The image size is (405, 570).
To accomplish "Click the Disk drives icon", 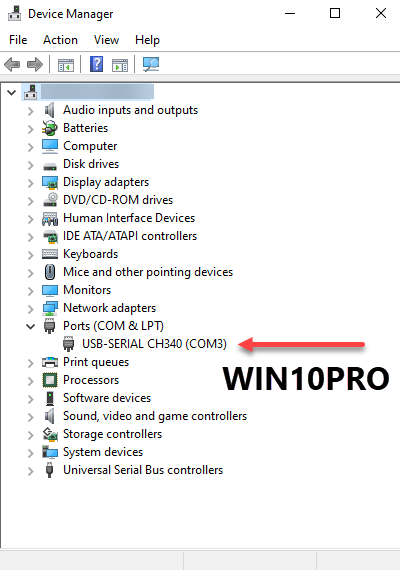I will click(x=50, y=166).
